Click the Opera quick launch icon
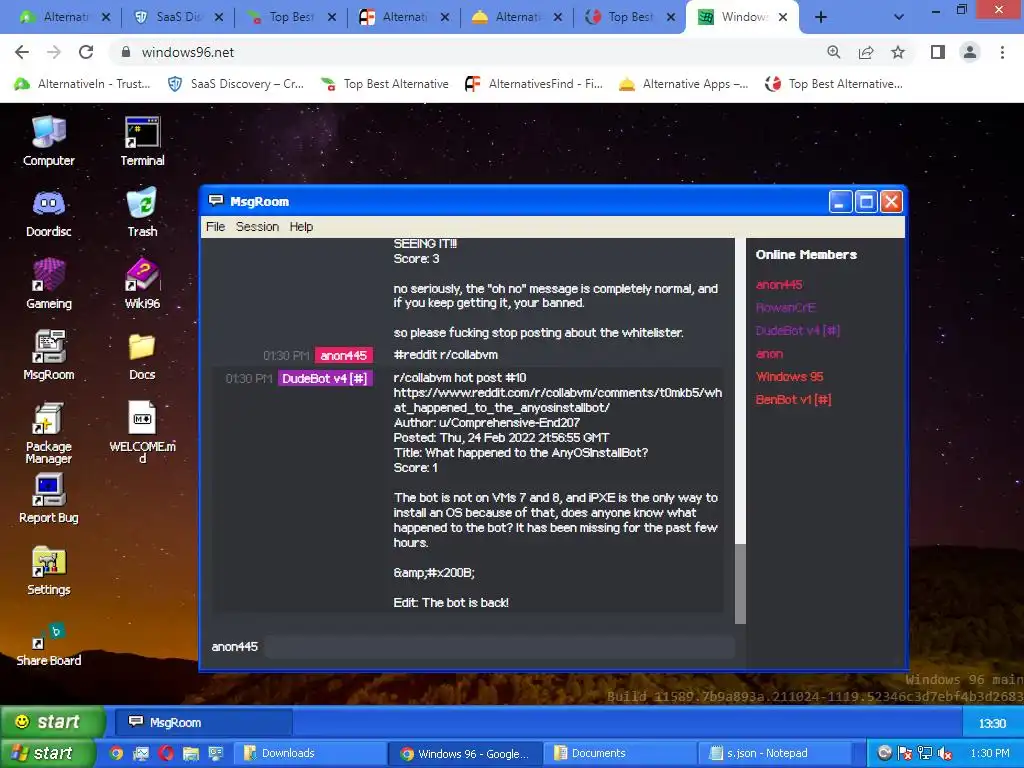Image resolution: width=1024 pixels, height=768 pixels. (x=166, y=753)
